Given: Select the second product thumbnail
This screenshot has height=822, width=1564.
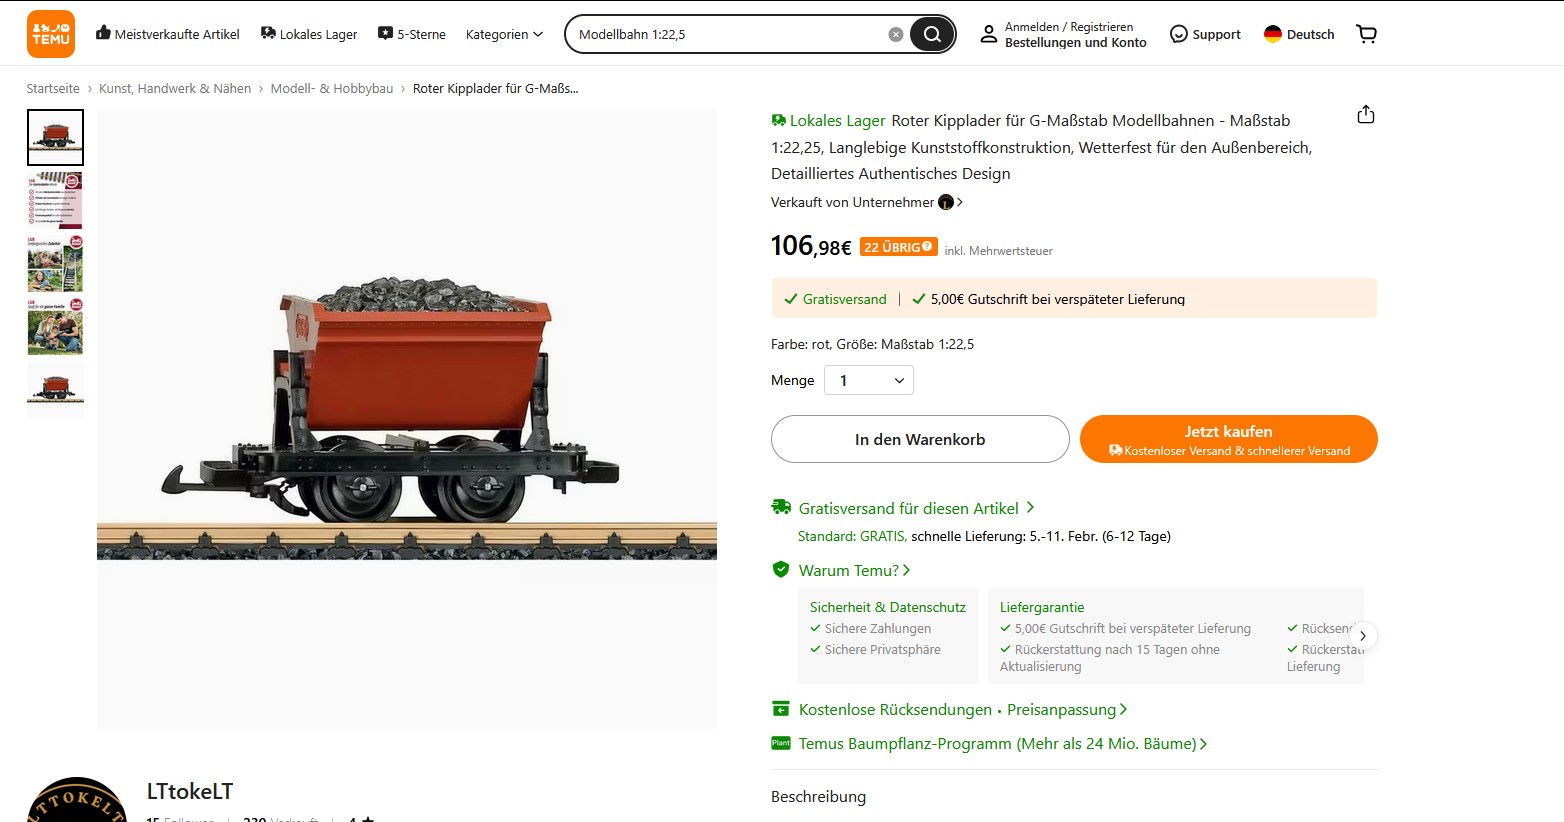Looking at the screenshot, I should pos(55,200).
